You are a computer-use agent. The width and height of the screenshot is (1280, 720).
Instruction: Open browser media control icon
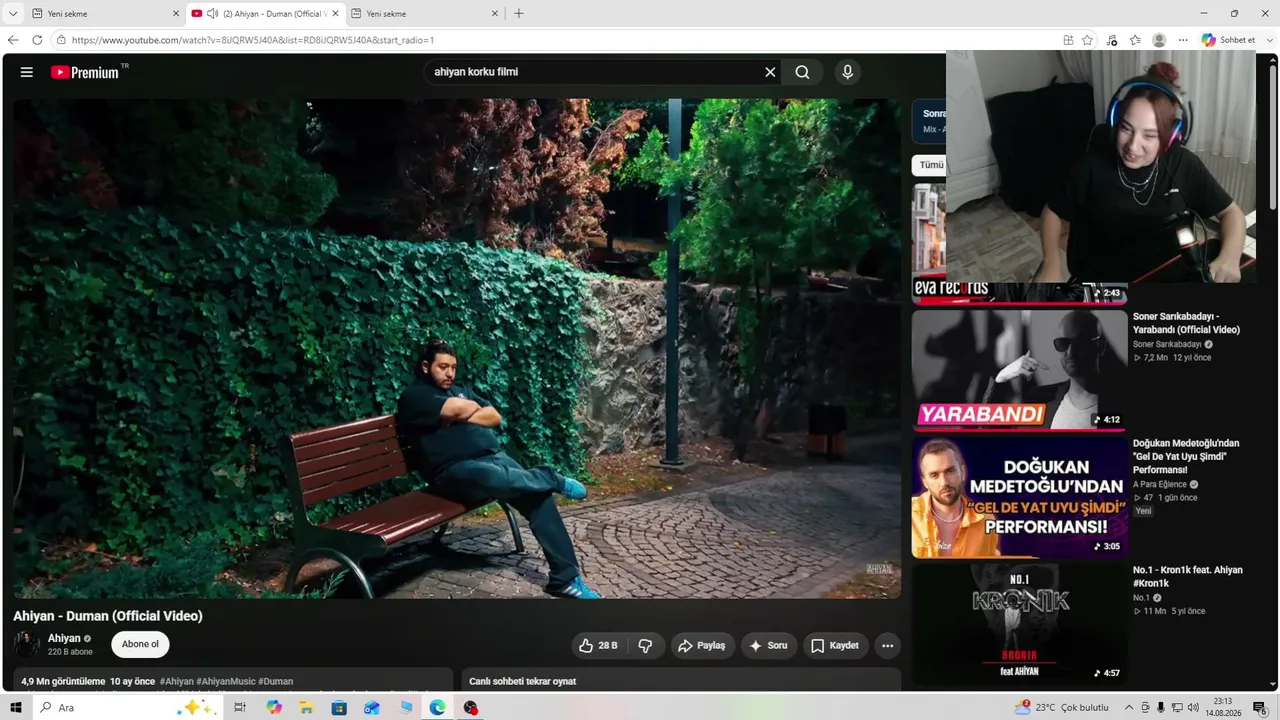point(1112,40)
